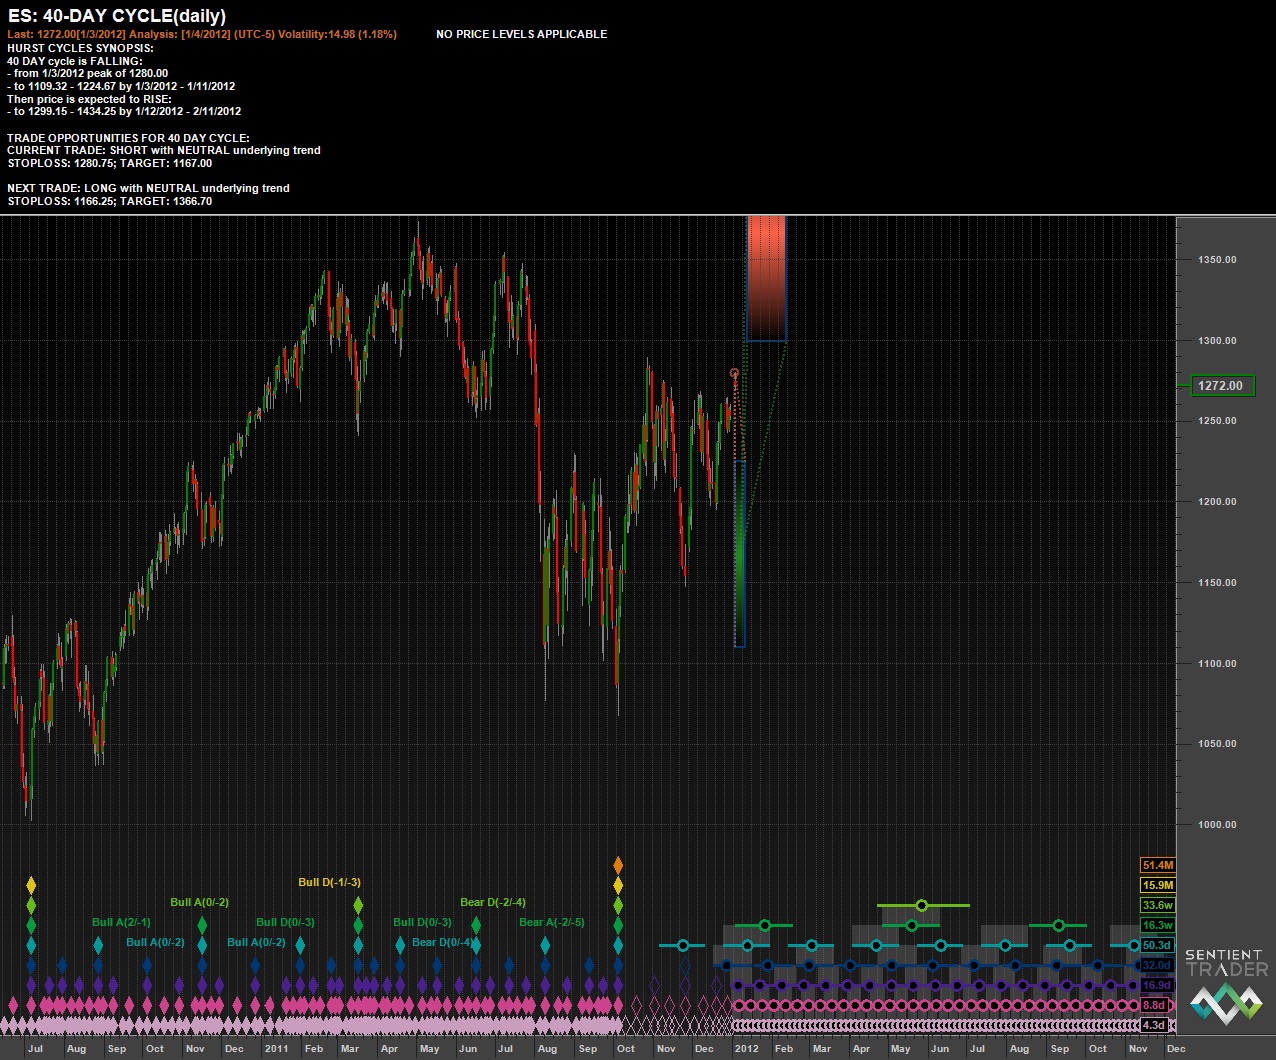Viewport: 1276px width, 1060px height.
Task: Click the red target zone box
Action: (x=766, y=278)
